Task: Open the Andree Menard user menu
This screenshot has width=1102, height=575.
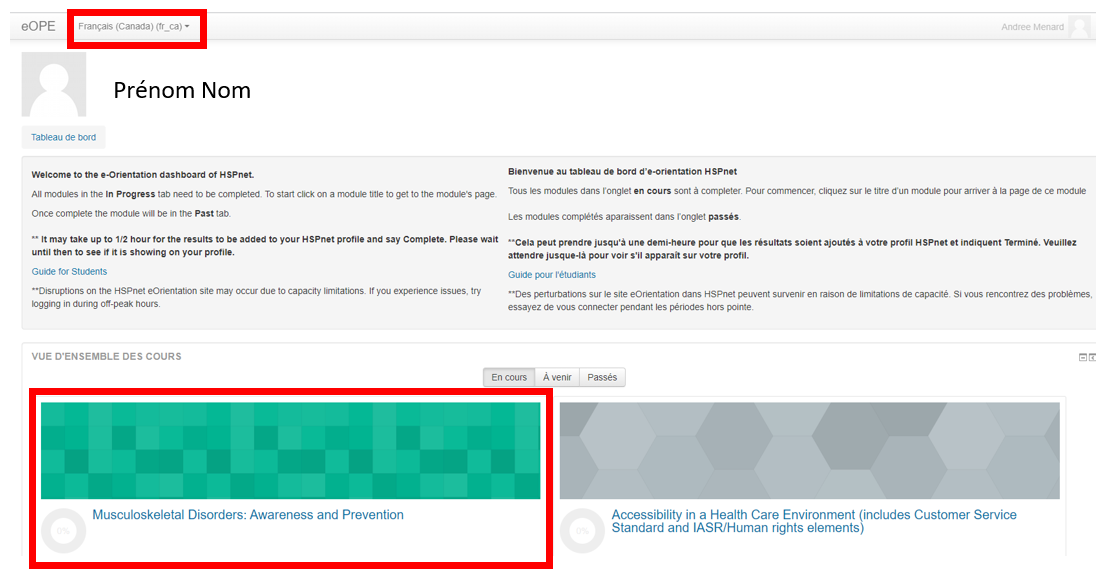Action: (x=1032, y=27)
